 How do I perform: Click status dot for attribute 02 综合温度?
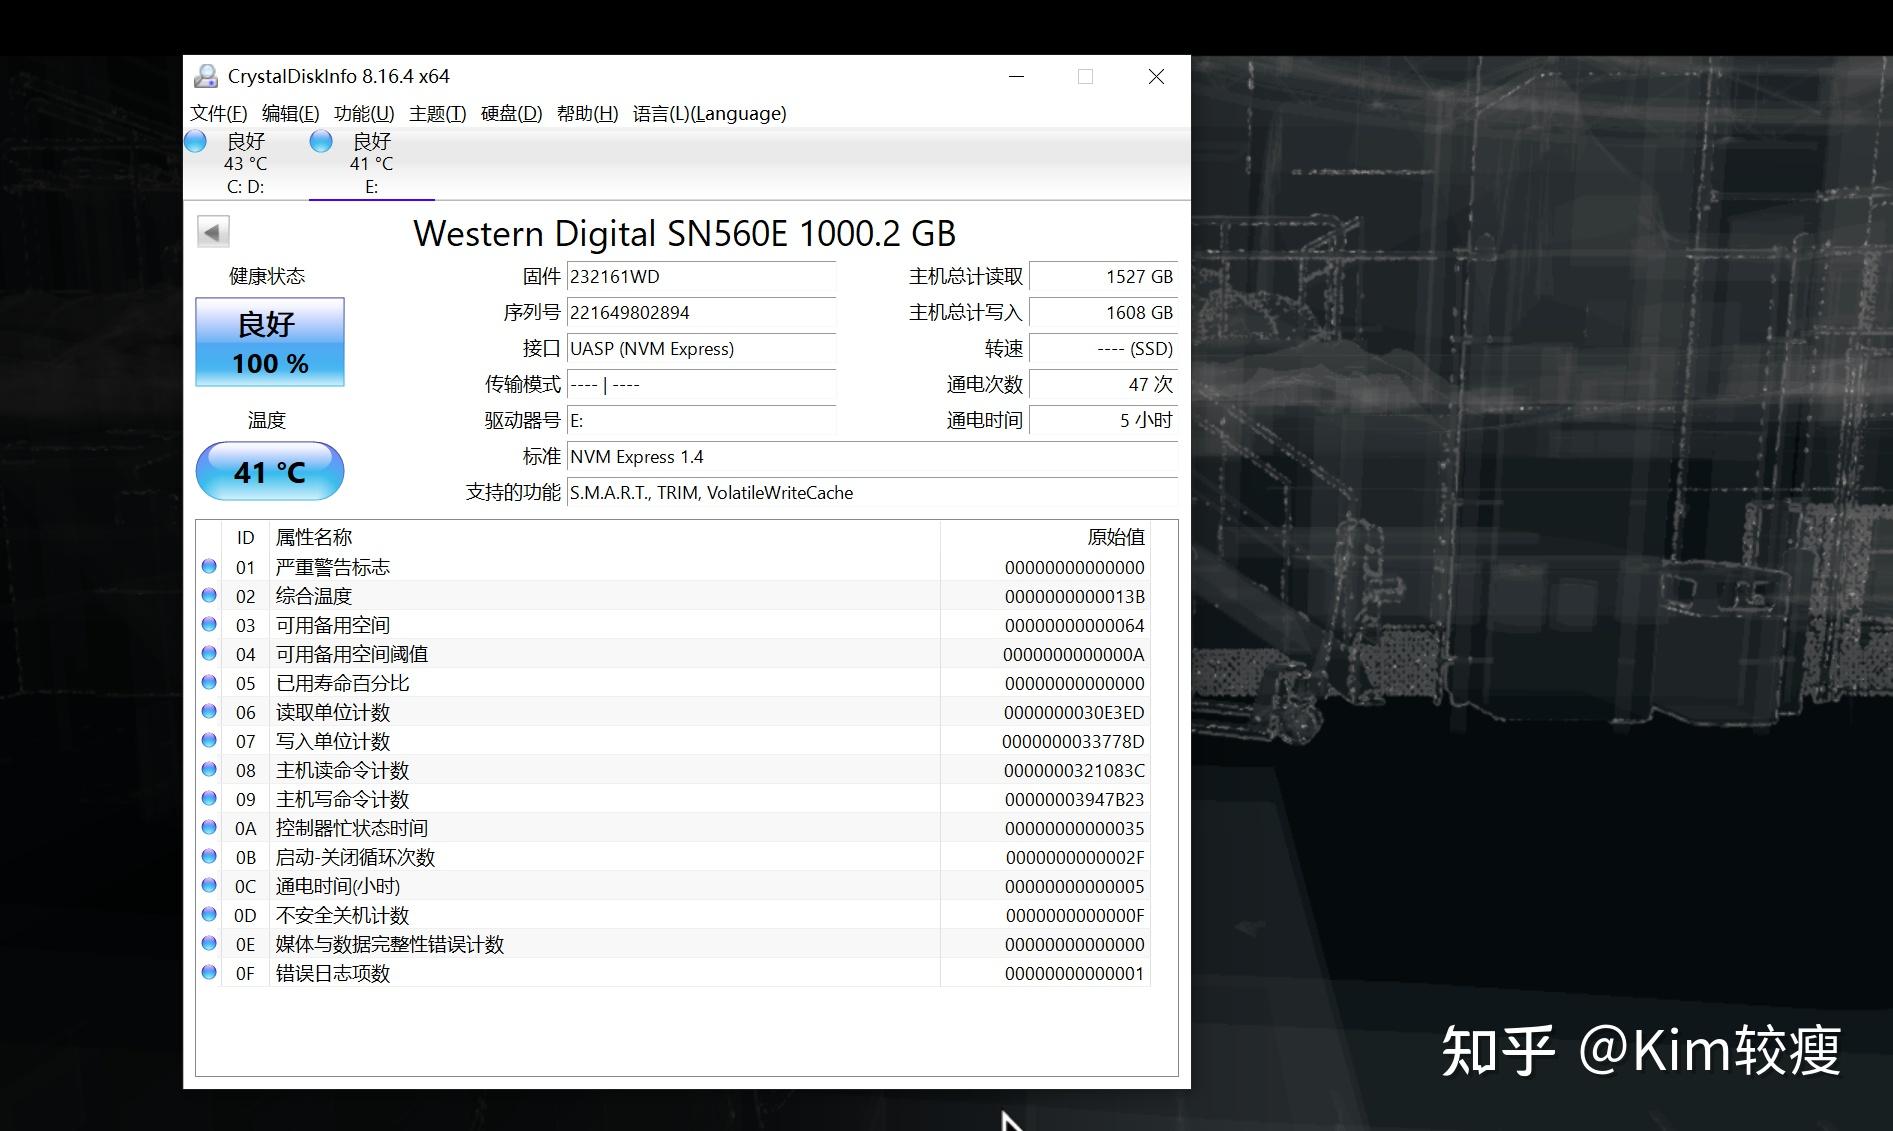point(209,595)
